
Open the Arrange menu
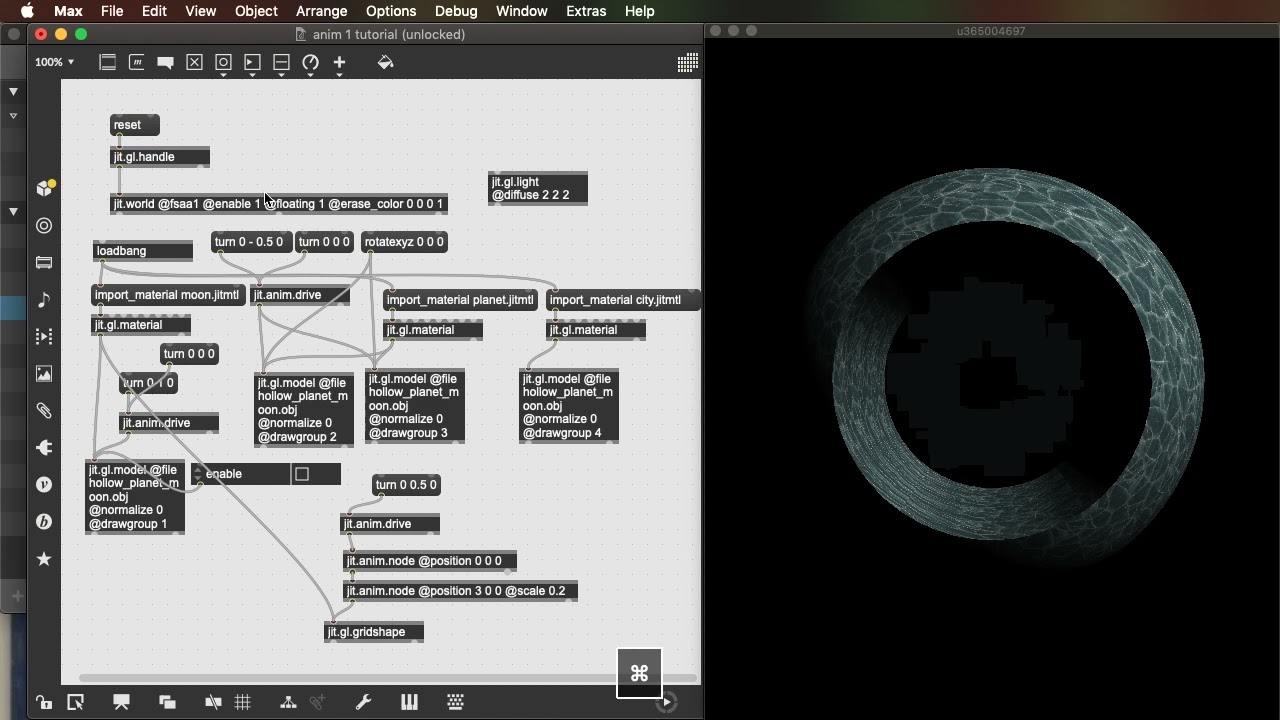pos(322,11)
